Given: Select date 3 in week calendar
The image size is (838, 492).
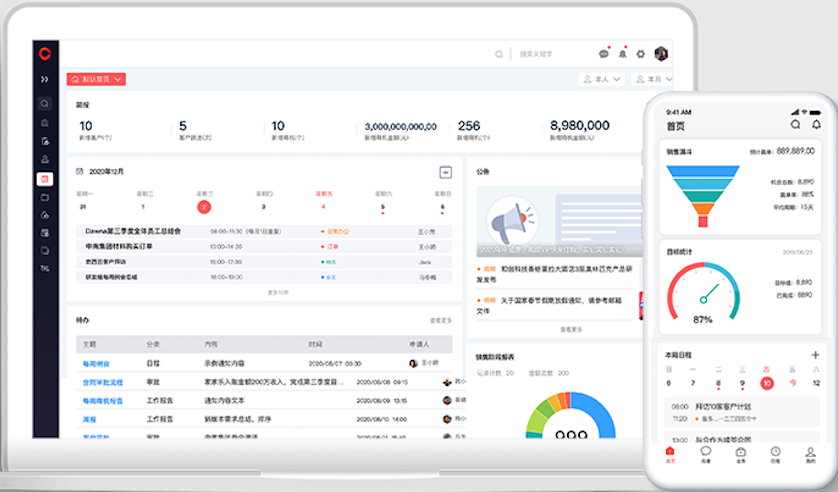Looking at the screenshot, I should point(263,207).
